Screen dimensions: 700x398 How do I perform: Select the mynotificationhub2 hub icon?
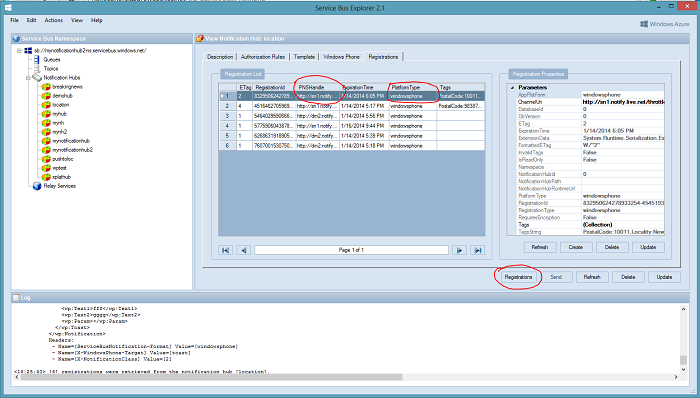46,150
